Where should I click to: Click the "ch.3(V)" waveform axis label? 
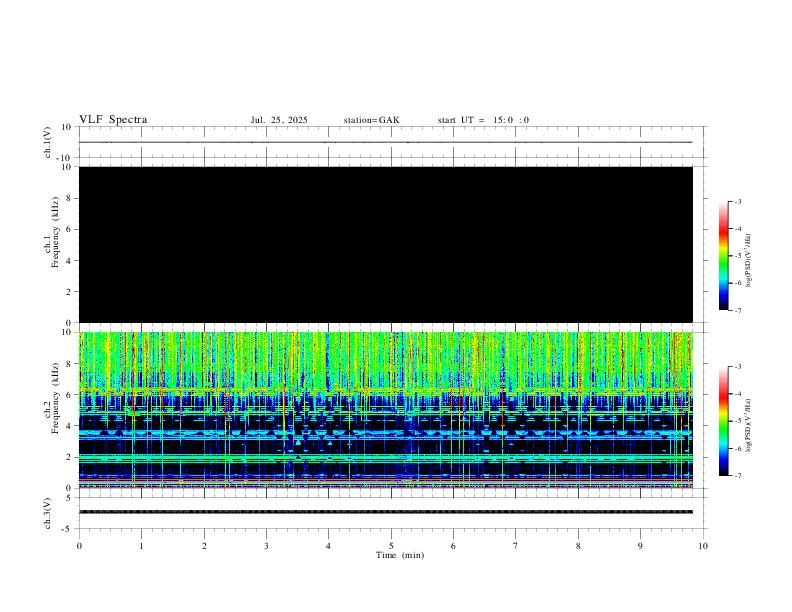click(48, 513)
